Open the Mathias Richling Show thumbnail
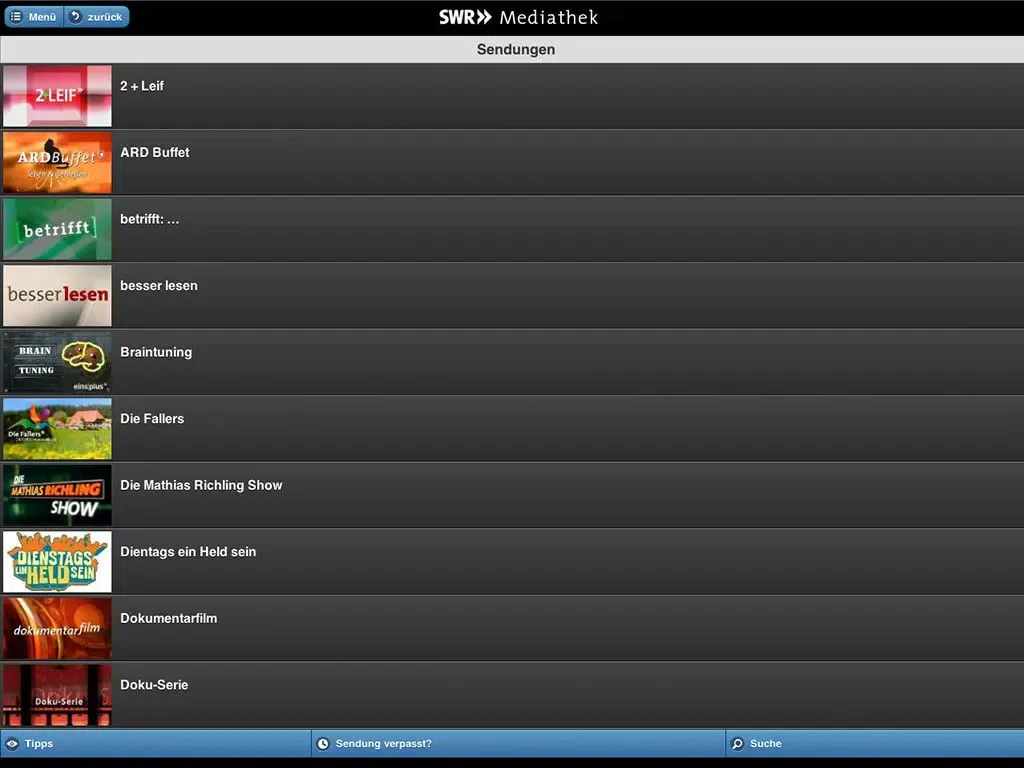This screenshot has width=1024, height=768. (x=57, y=495)
